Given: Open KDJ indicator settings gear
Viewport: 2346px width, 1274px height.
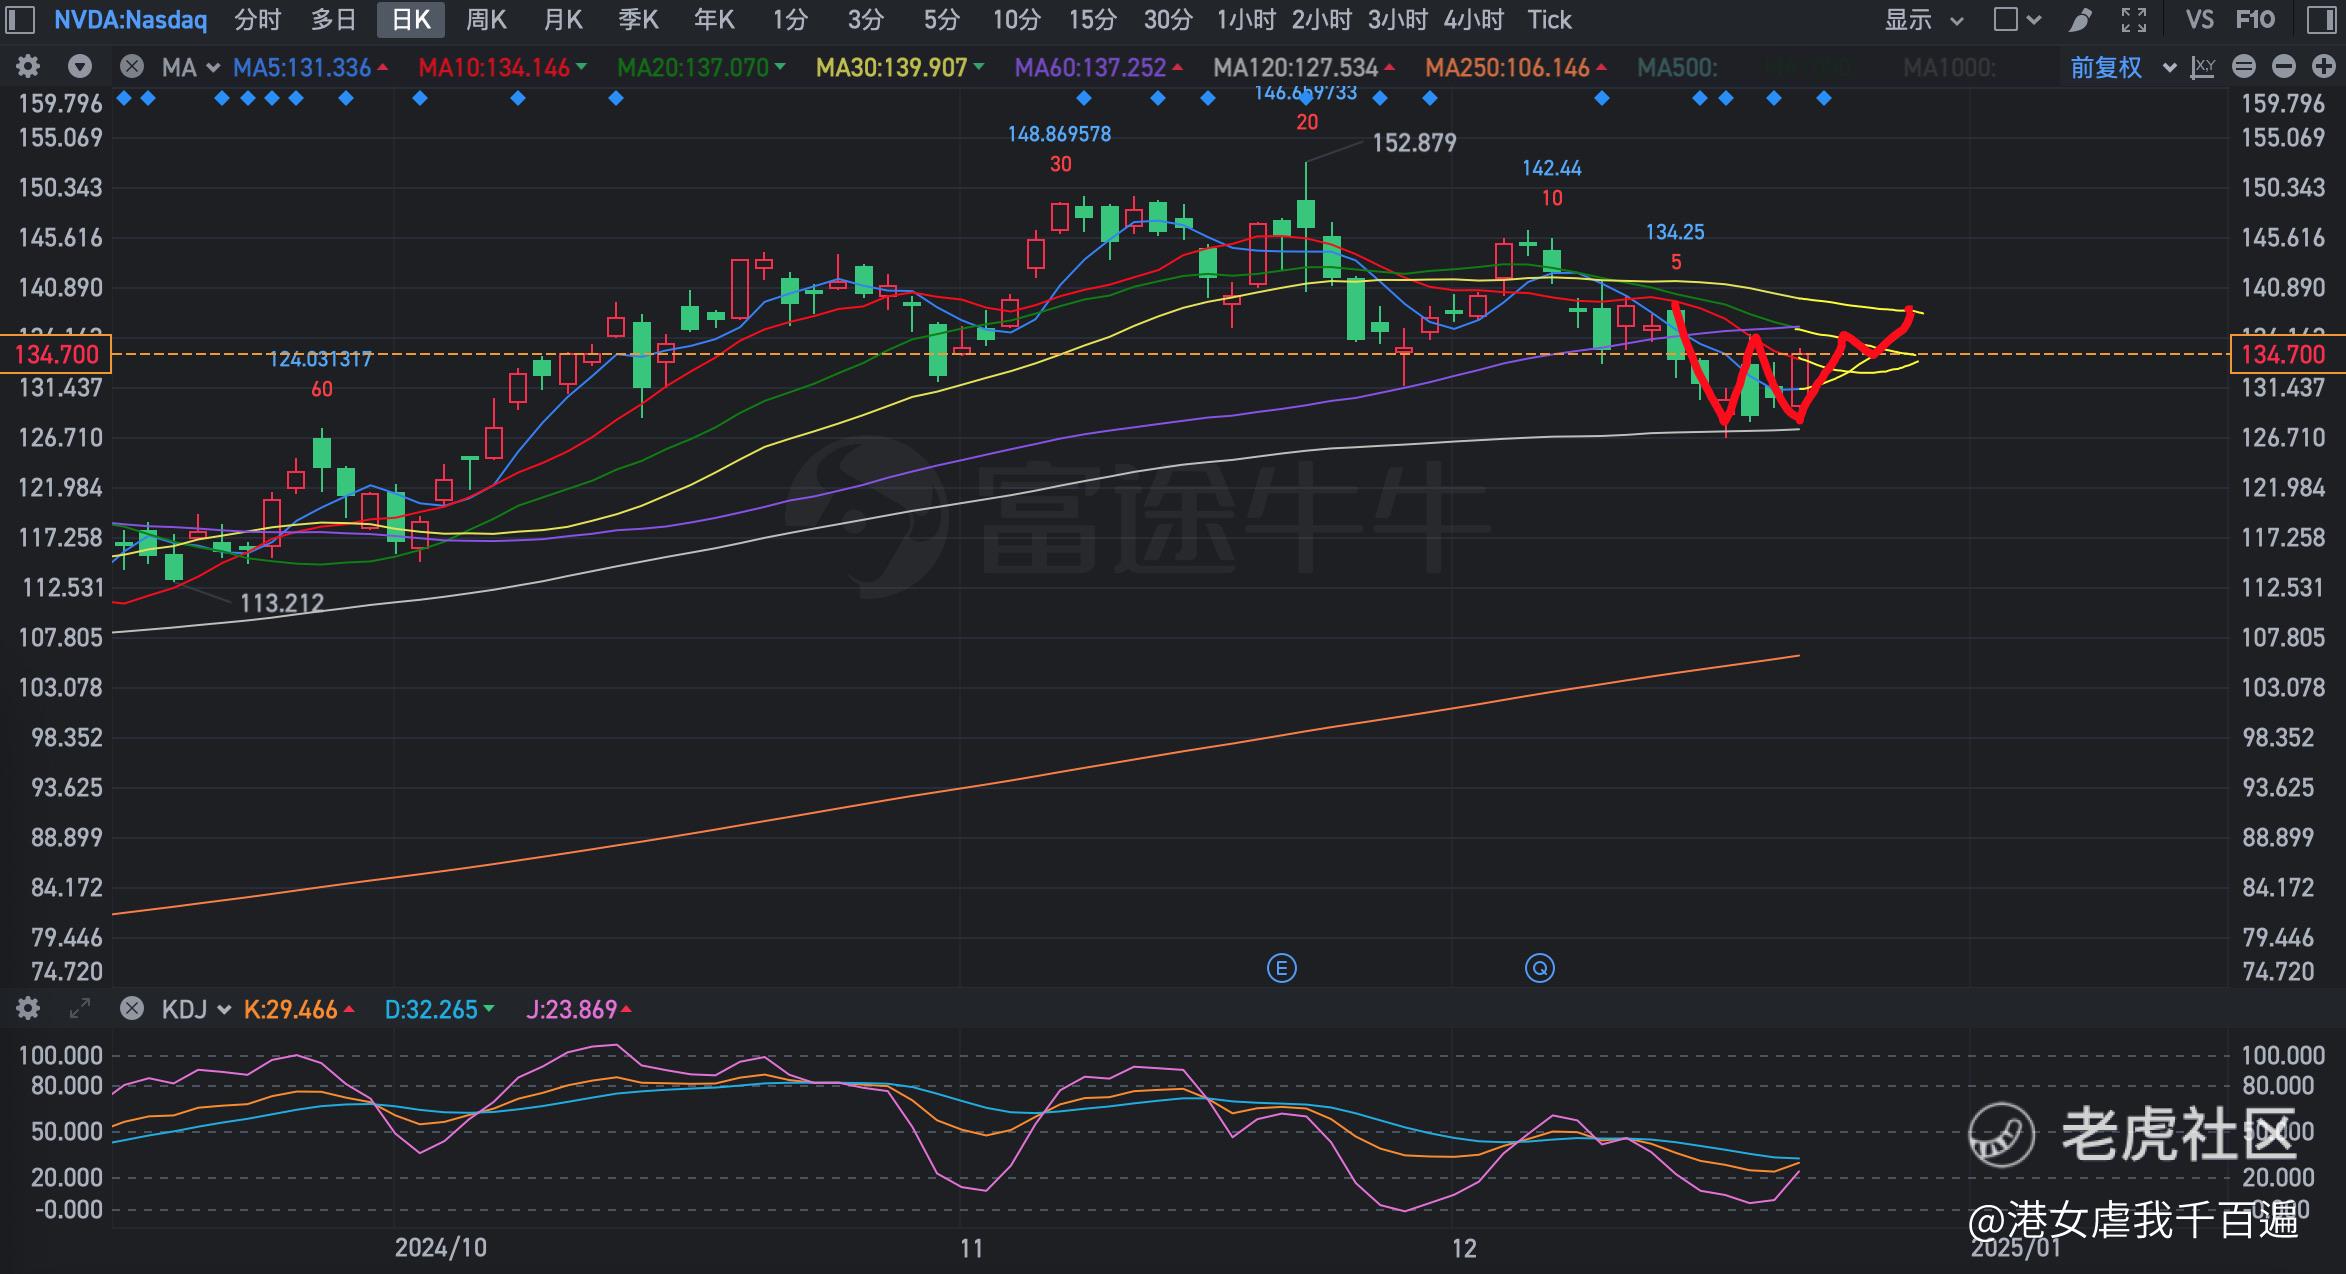Looking at the screenshot, I should [x=28, y=1009].
